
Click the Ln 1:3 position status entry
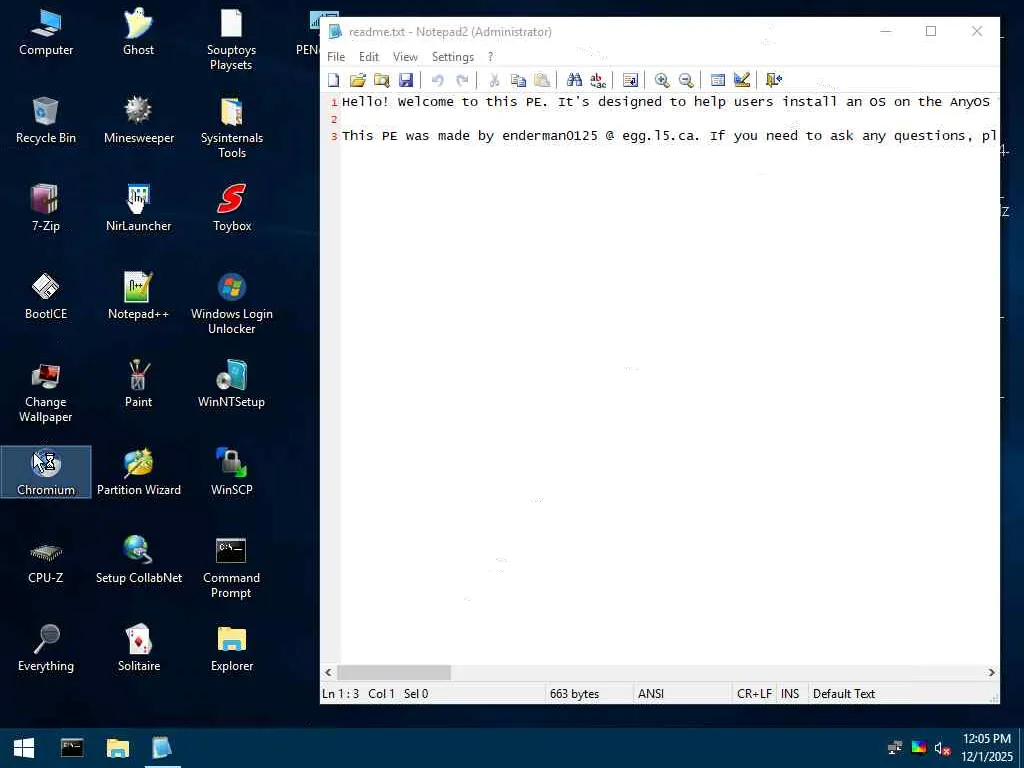(x=340, y=694)
